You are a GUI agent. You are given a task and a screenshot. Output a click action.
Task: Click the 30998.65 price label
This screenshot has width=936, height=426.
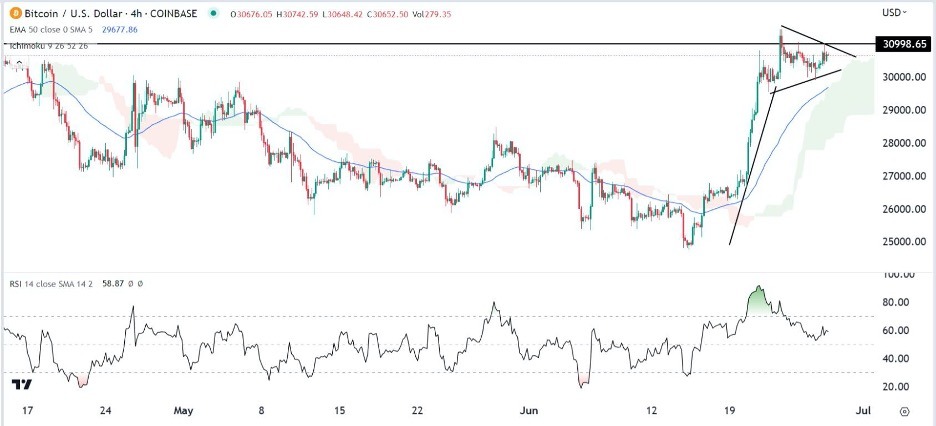click(902, 44)
